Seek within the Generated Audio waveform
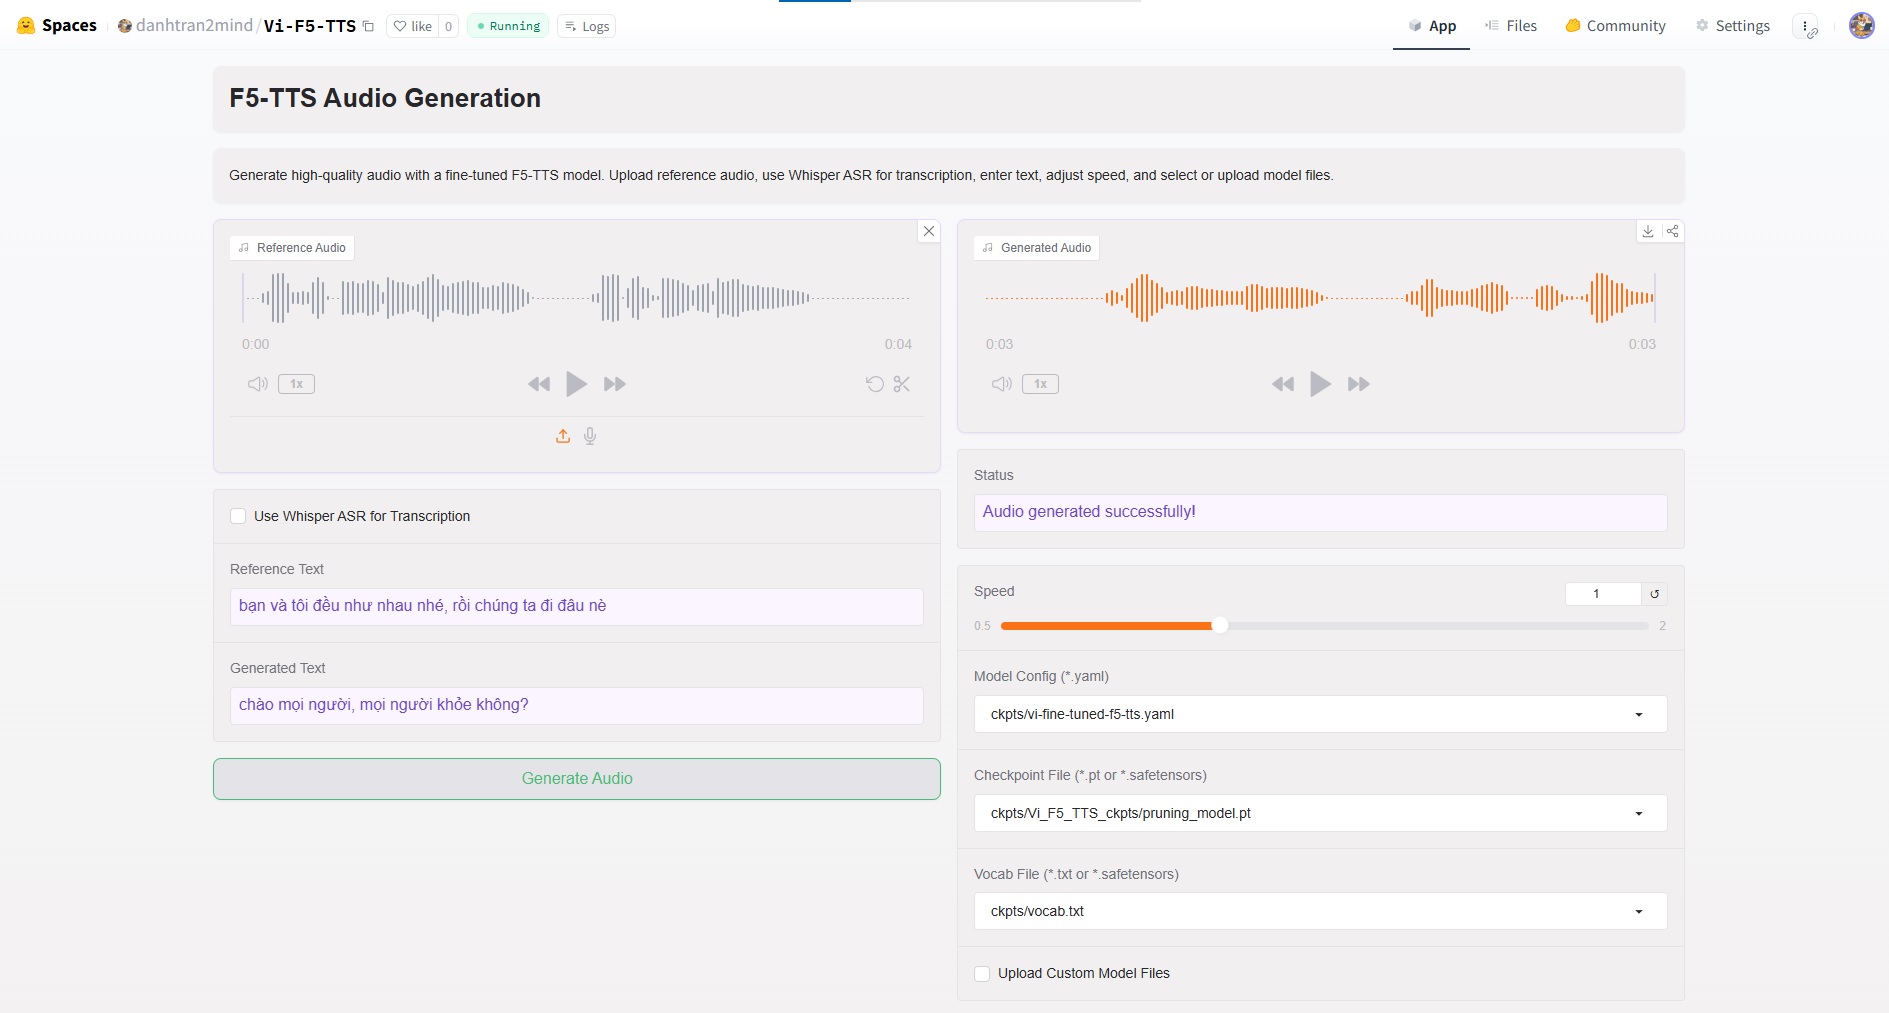 1320,297
